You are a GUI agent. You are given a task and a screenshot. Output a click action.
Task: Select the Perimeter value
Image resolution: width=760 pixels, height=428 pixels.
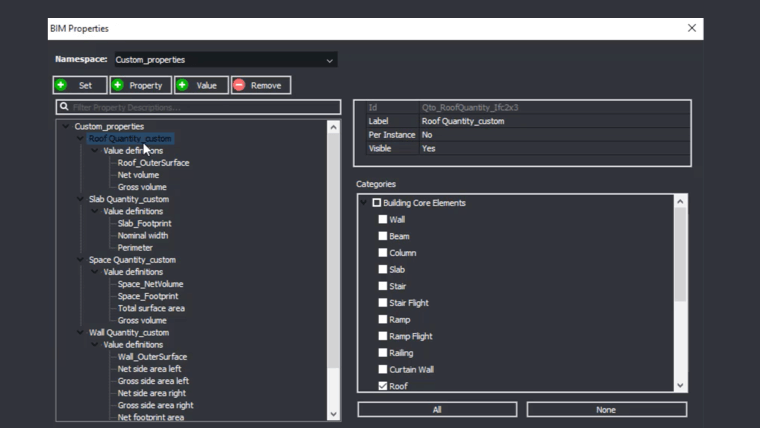[x=135, y=248]
